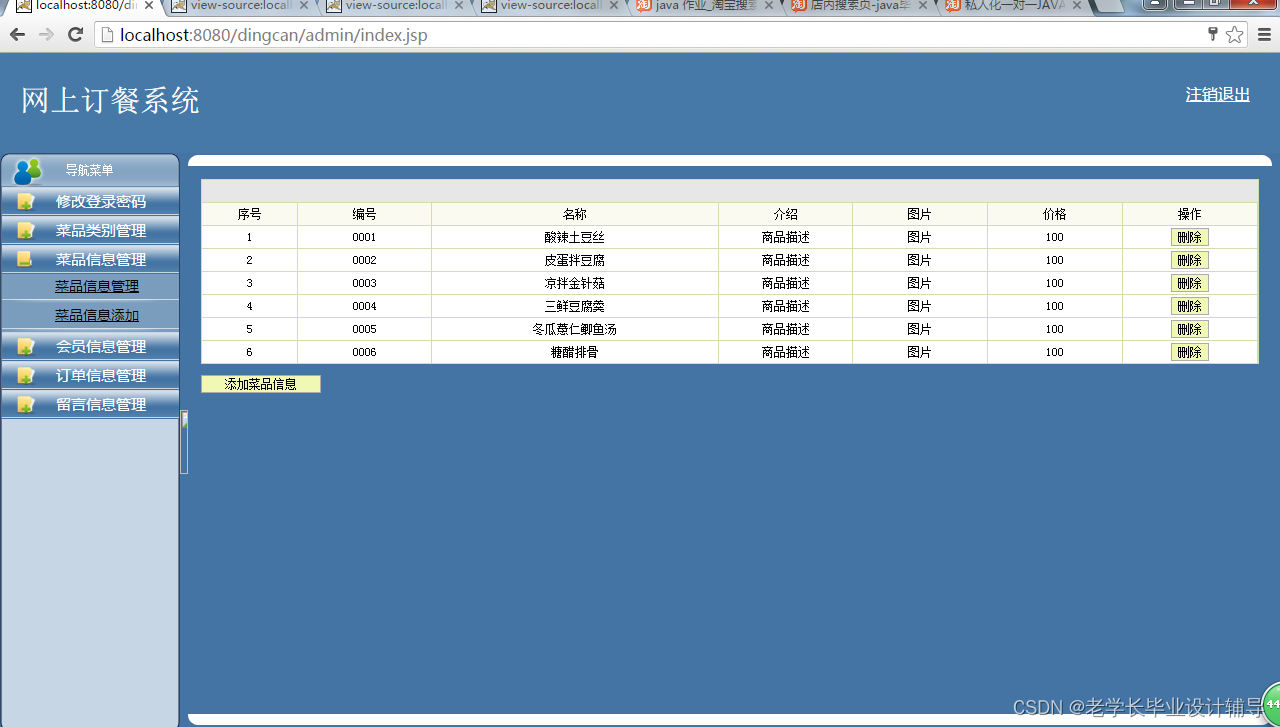Click the 添加菜品信息 button
The image size is (1280, 727).
click(261, 384)
